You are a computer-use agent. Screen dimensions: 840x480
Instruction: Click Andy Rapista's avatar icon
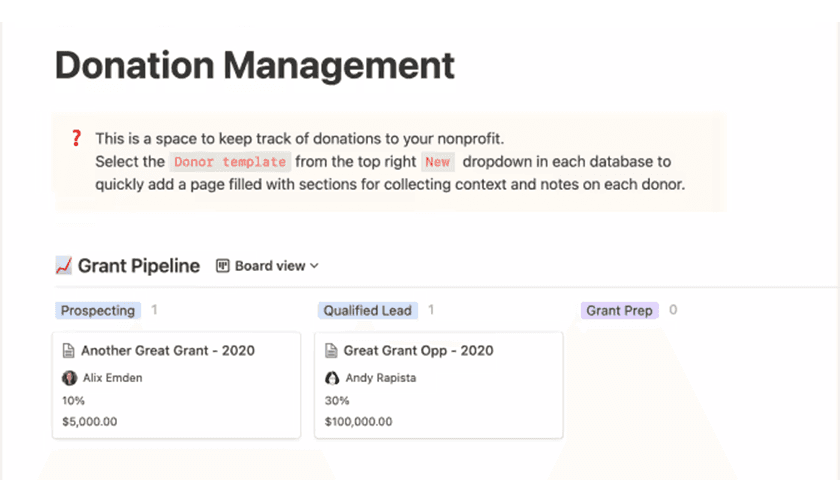click(332, 378)
